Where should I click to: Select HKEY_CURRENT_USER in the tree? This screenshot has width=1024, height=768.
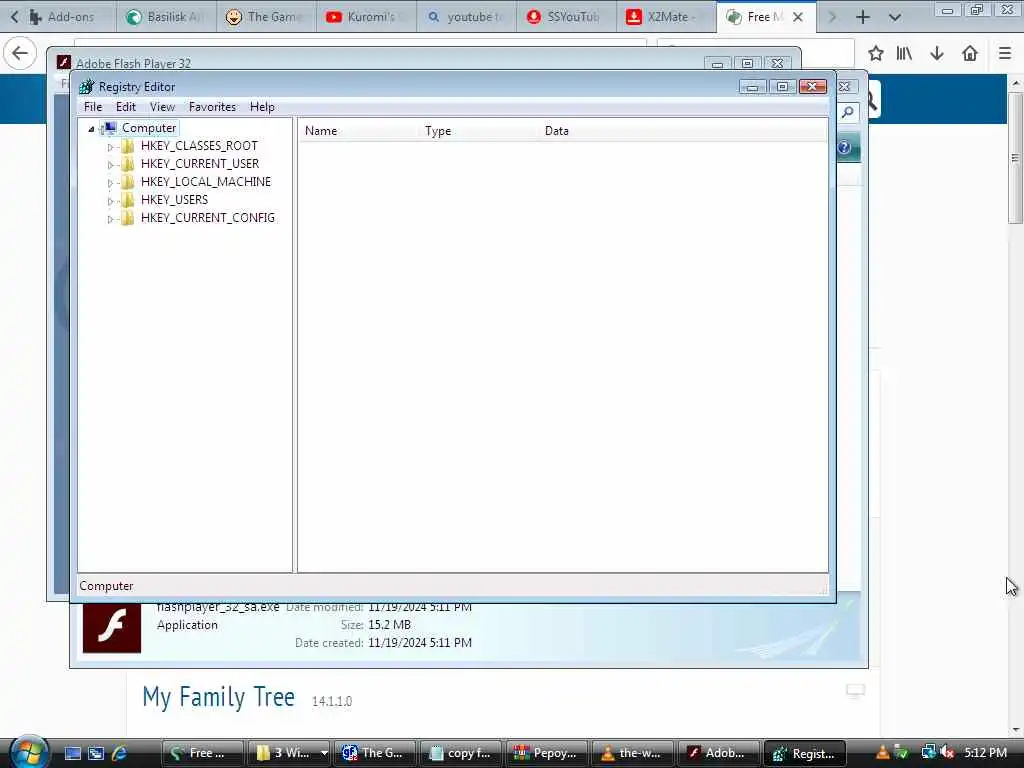[x=200, y=164]
